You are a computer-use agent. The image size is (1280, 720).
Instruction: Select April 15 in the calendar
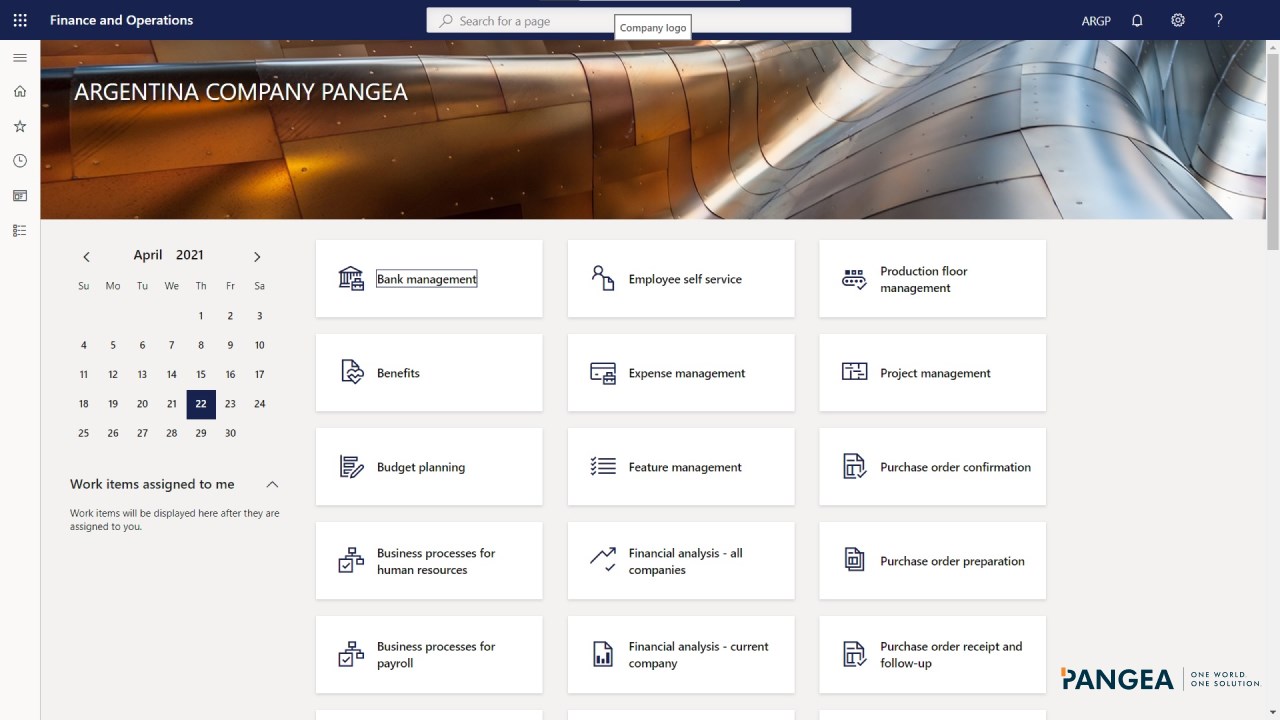pyautogui.click(x=201, y=375)
